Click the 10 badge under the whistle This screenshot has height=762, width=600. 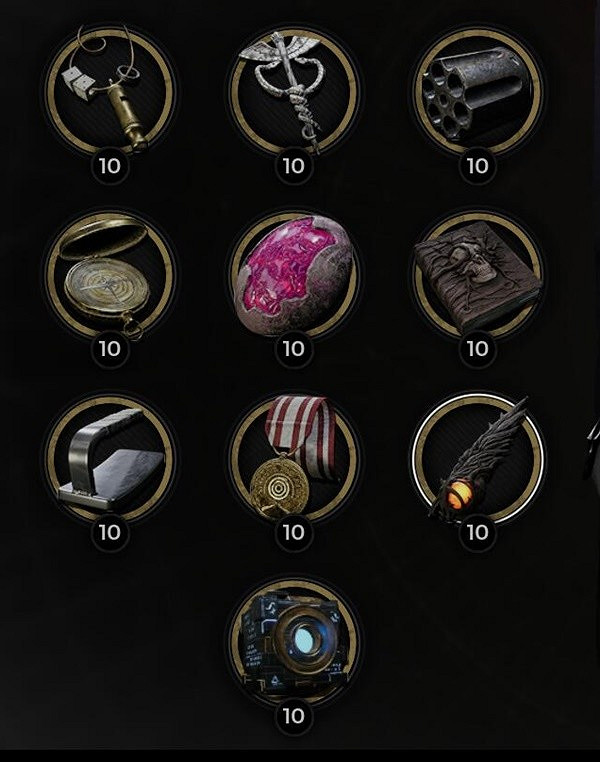pyautogui.click(x=110, y=166)
